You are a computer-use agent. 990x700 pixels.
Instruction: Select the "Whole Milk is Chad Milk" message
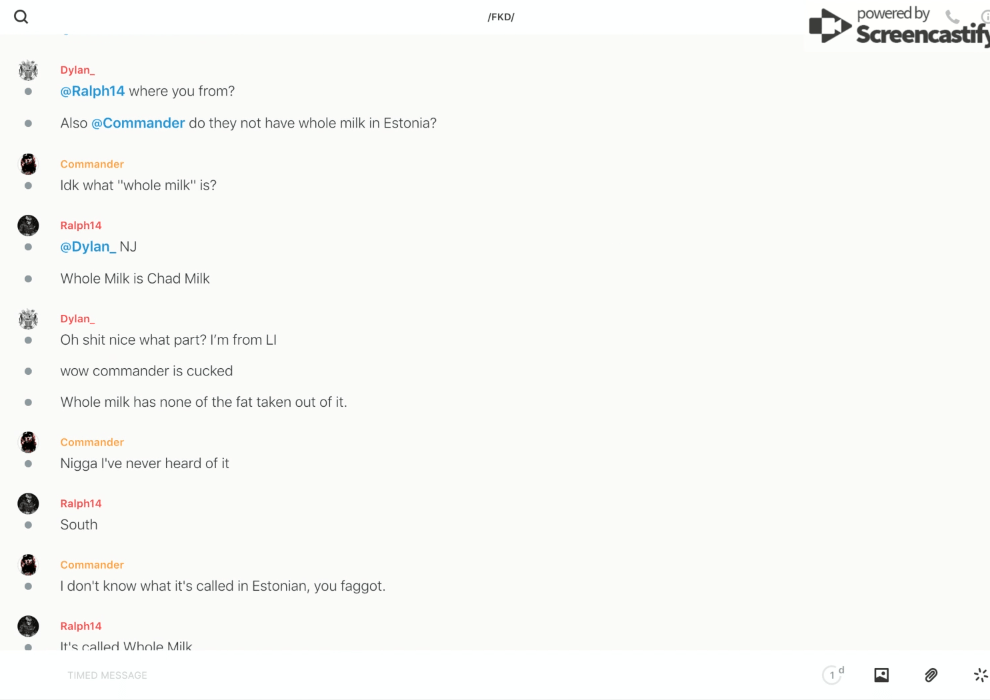coord(135,278)
